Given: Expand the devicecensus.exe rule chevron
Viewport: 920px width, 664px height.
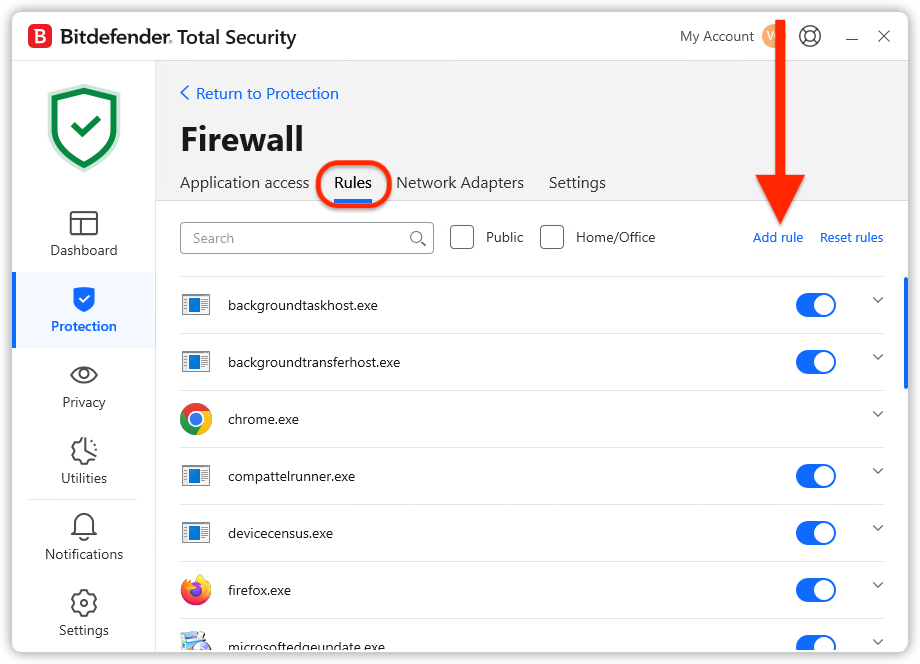Looking at the screenshot, I should (878, 528).
